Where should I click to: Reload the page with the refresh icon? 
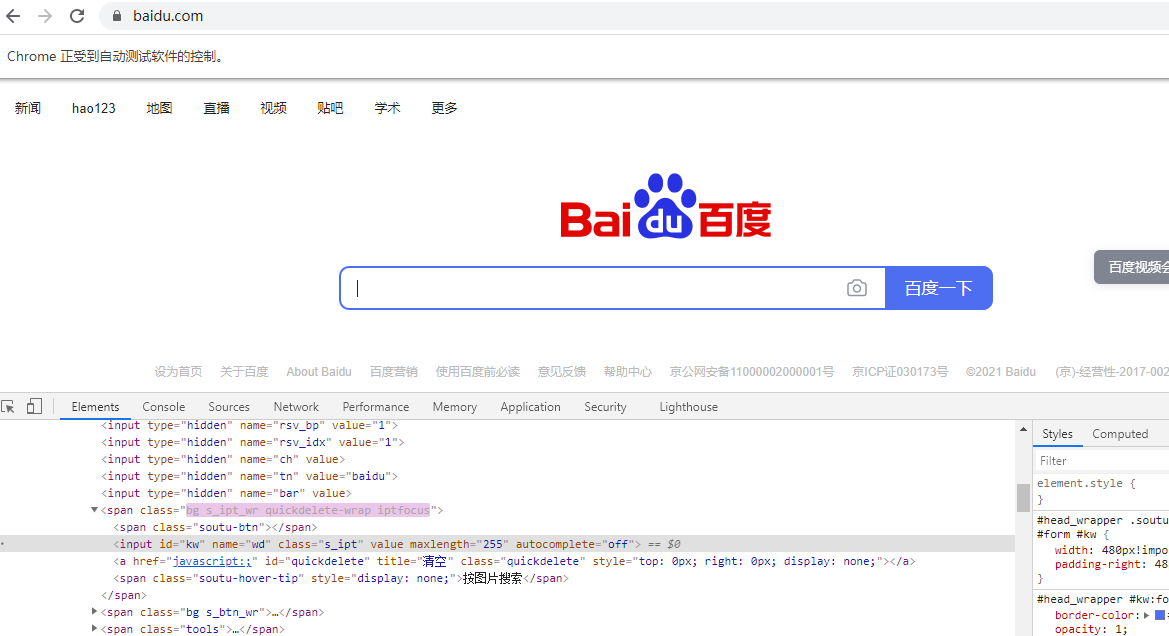click(x=77, y=16)
